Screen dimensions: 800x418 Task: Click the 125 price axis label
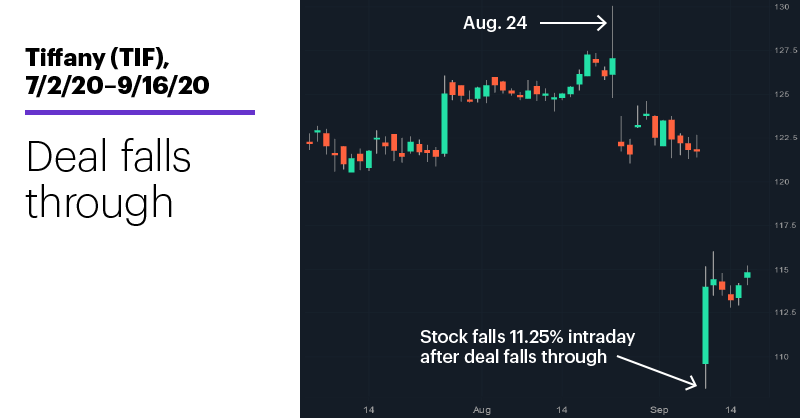pos(782,94)
